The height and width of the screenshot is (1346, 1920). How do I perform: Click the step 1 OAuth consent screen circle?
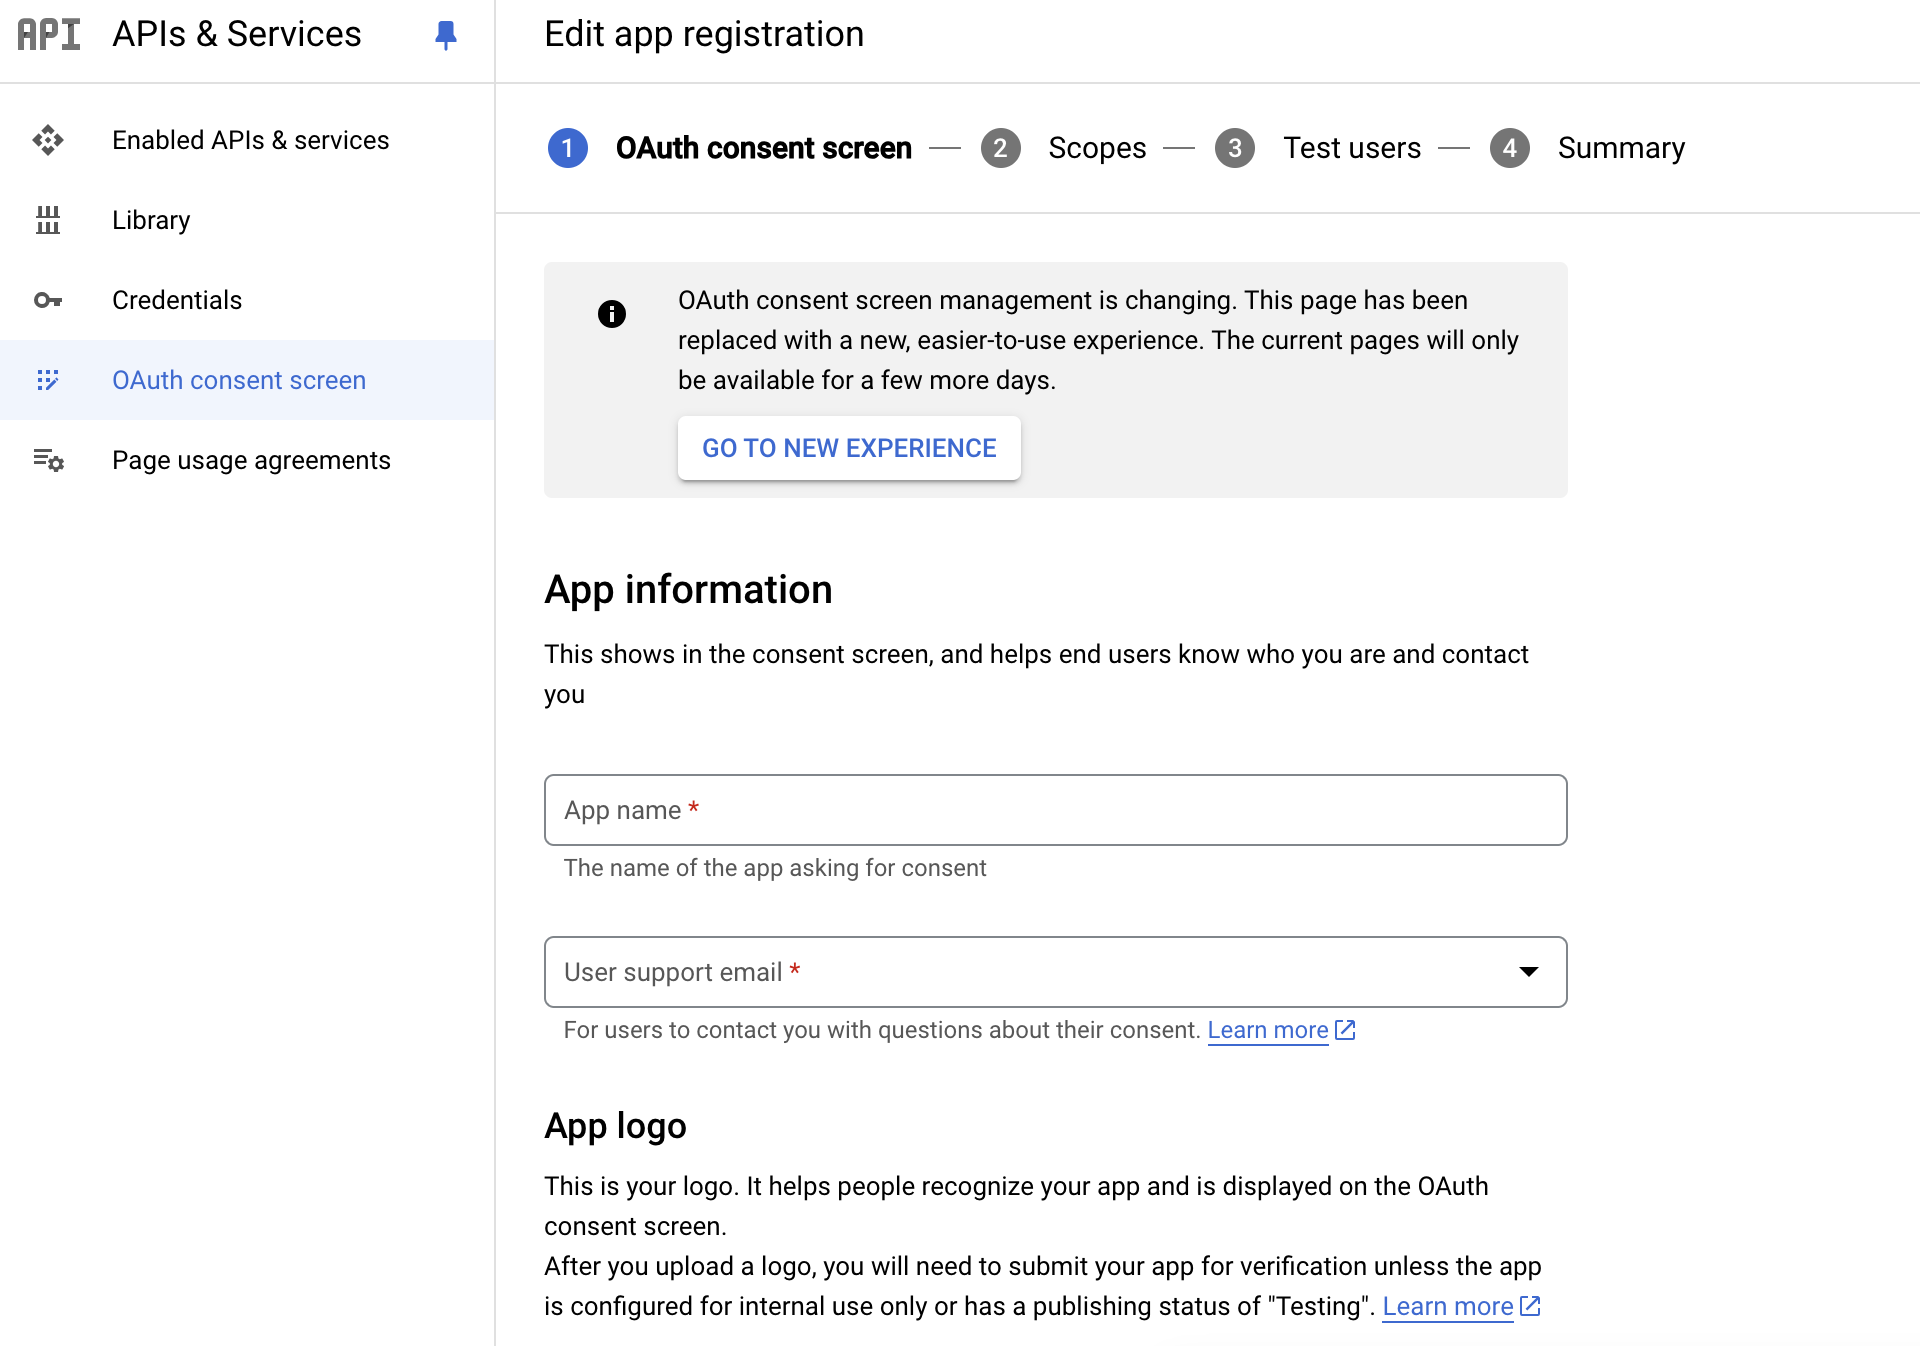tap(568, 148)
